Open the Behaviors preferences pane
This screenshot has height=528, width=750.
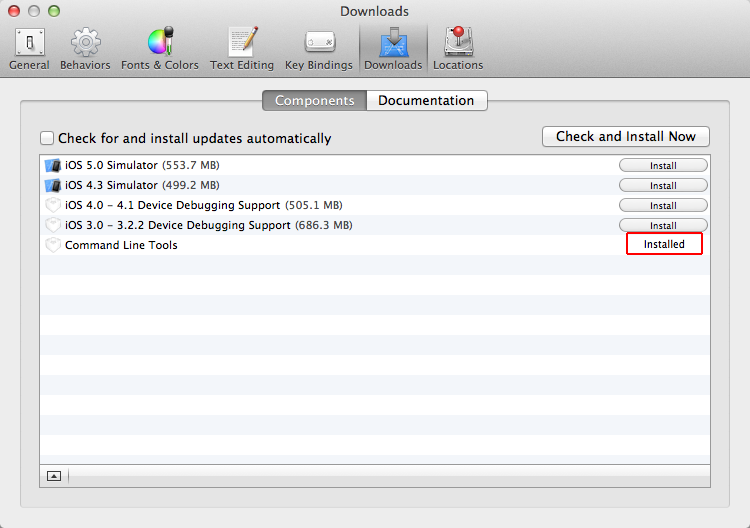(x=85, y=49)
